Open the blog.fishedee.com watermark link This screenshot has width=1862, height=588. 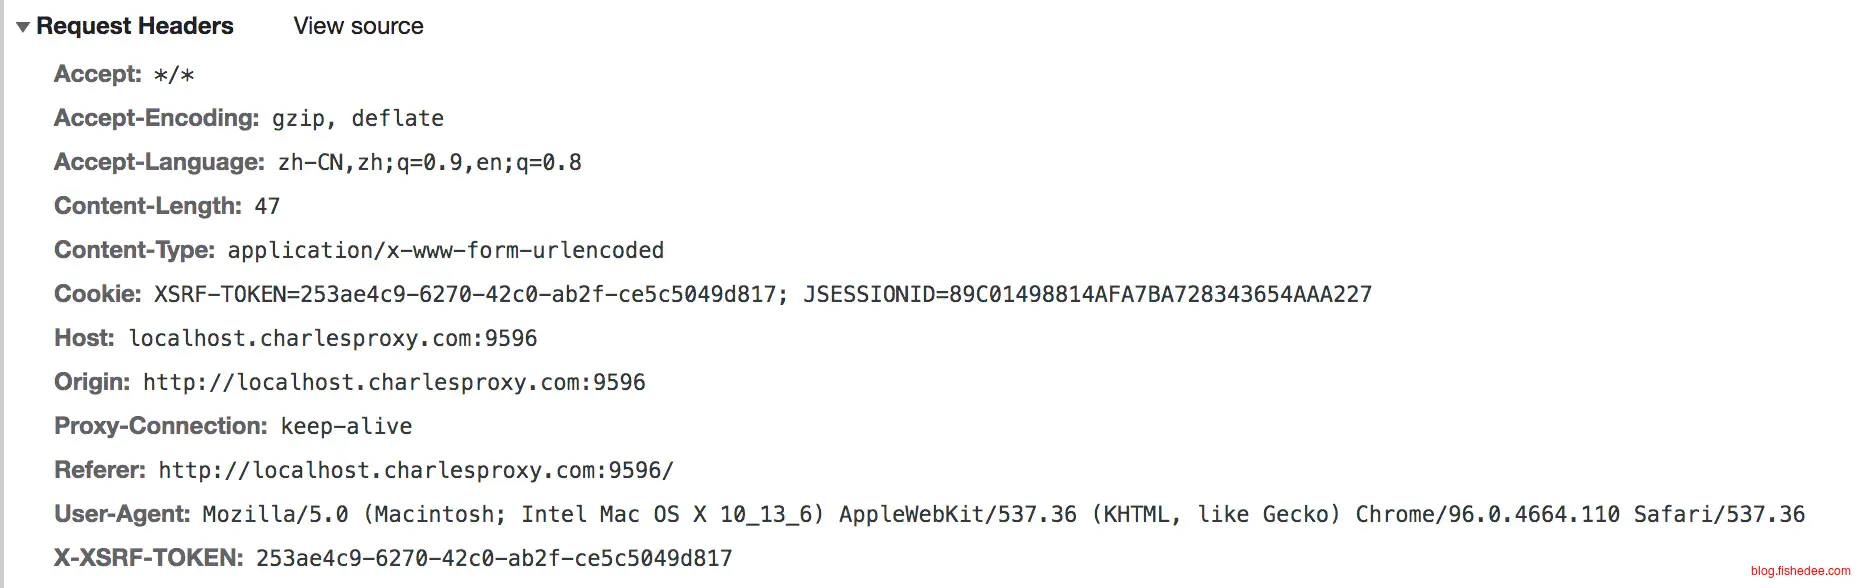1800,571
